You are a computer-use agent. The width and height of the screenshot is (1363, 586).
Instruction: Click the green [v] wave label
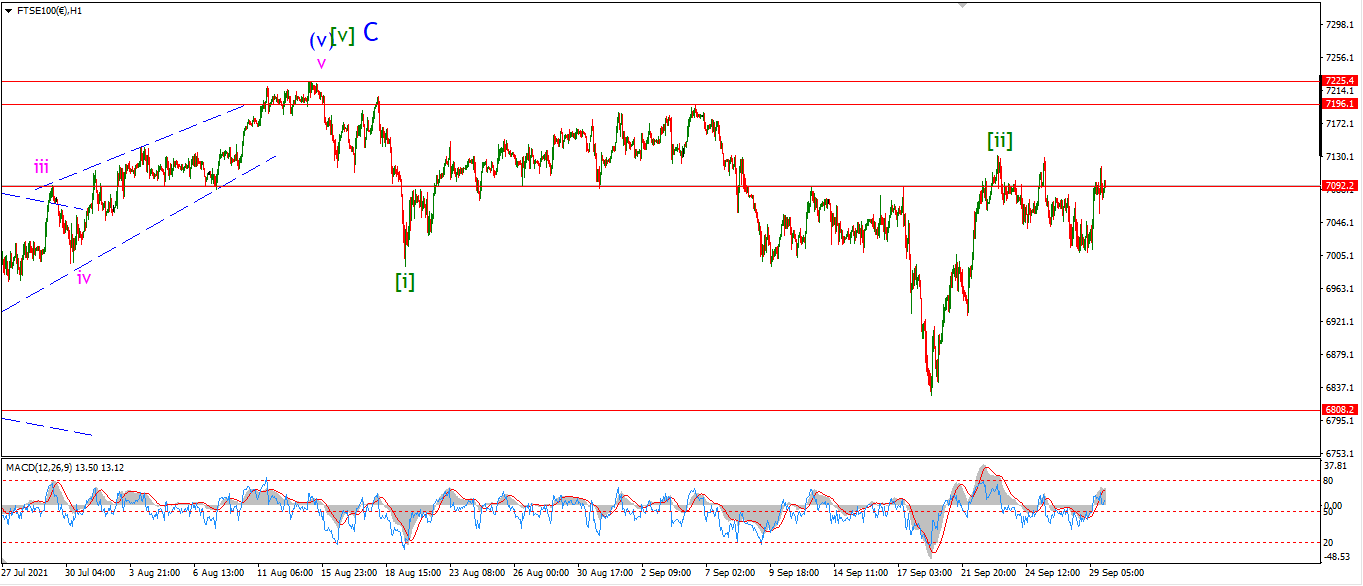(x=343, y=36)
